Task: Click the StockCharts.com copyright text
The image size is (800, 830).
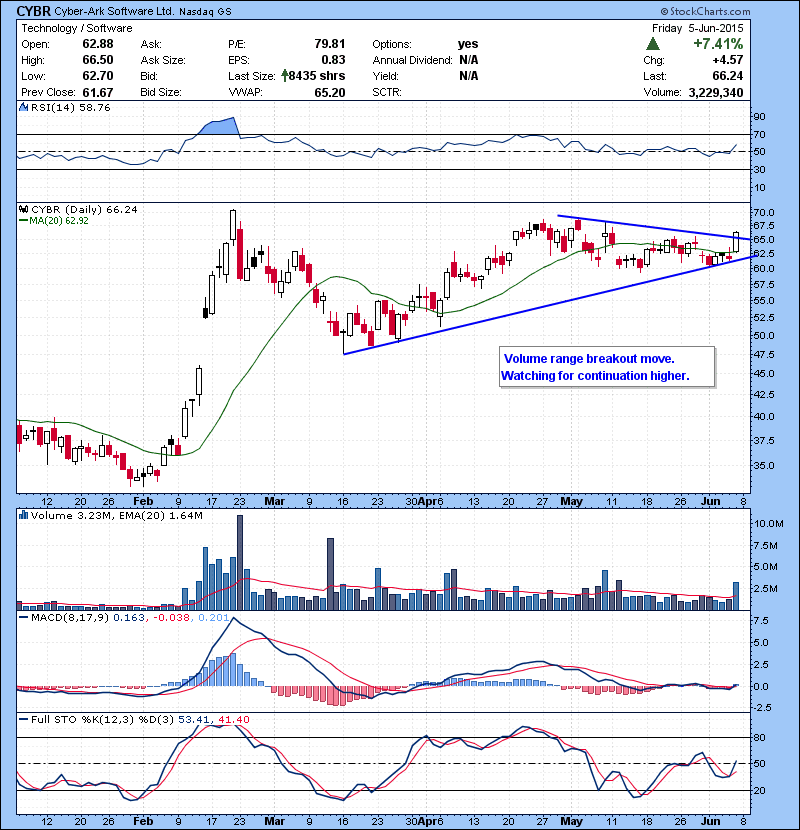Action: click(x=705, y=11)
